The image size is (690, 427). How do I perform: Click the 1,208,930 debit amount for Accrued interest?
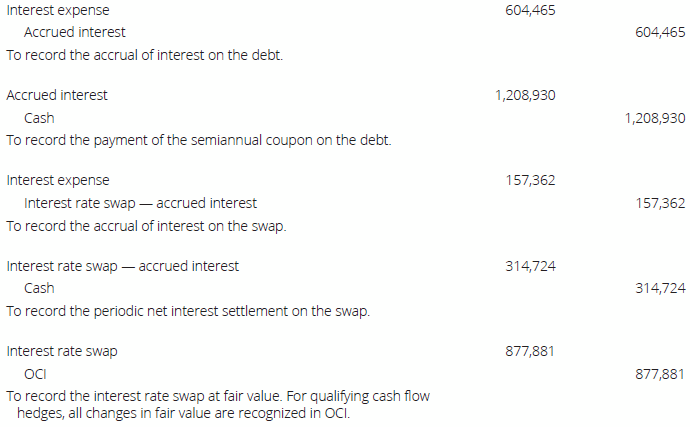pyautogui.click(x=525, y=96)
